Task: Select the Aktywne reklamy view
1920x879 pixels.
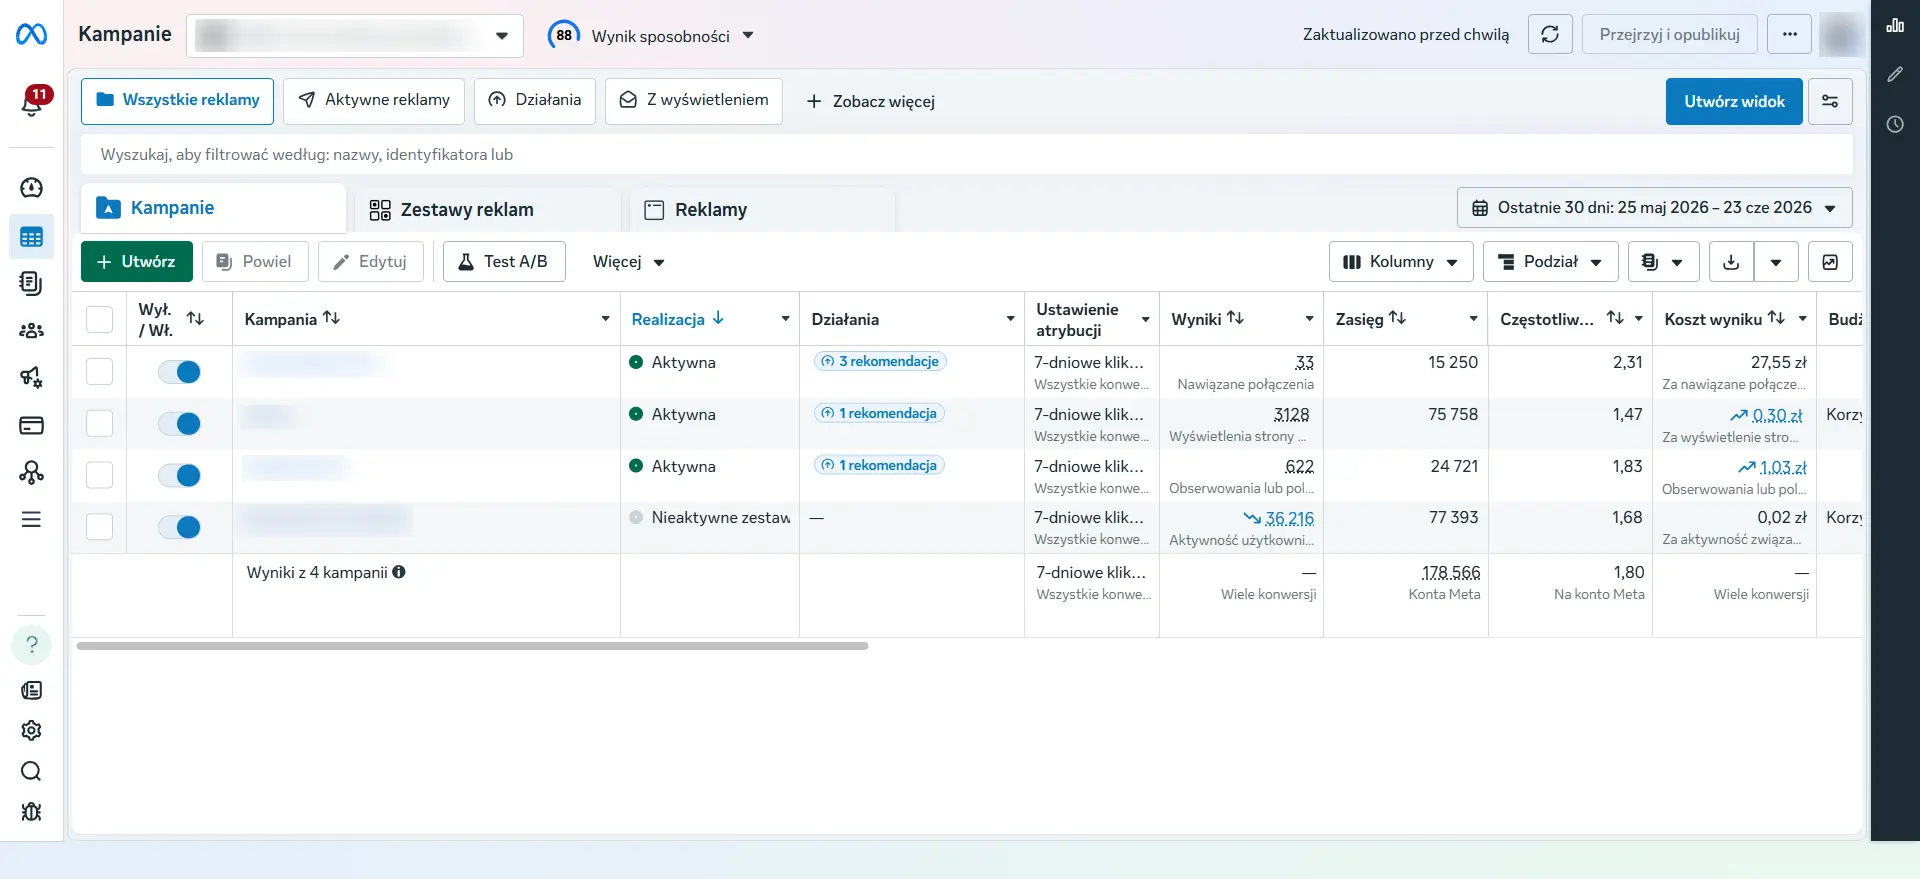Action: (374, 101)
